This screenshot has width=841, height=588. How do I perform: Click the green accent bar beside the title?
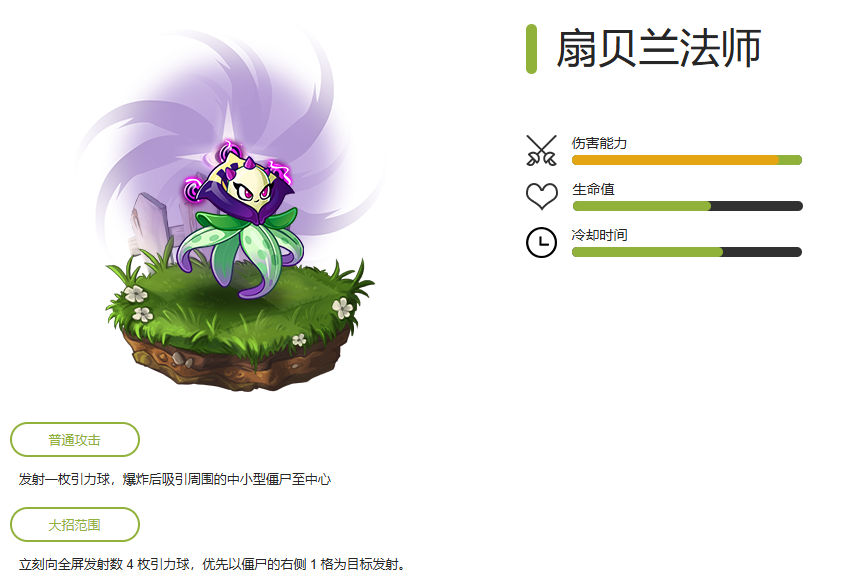532,49
